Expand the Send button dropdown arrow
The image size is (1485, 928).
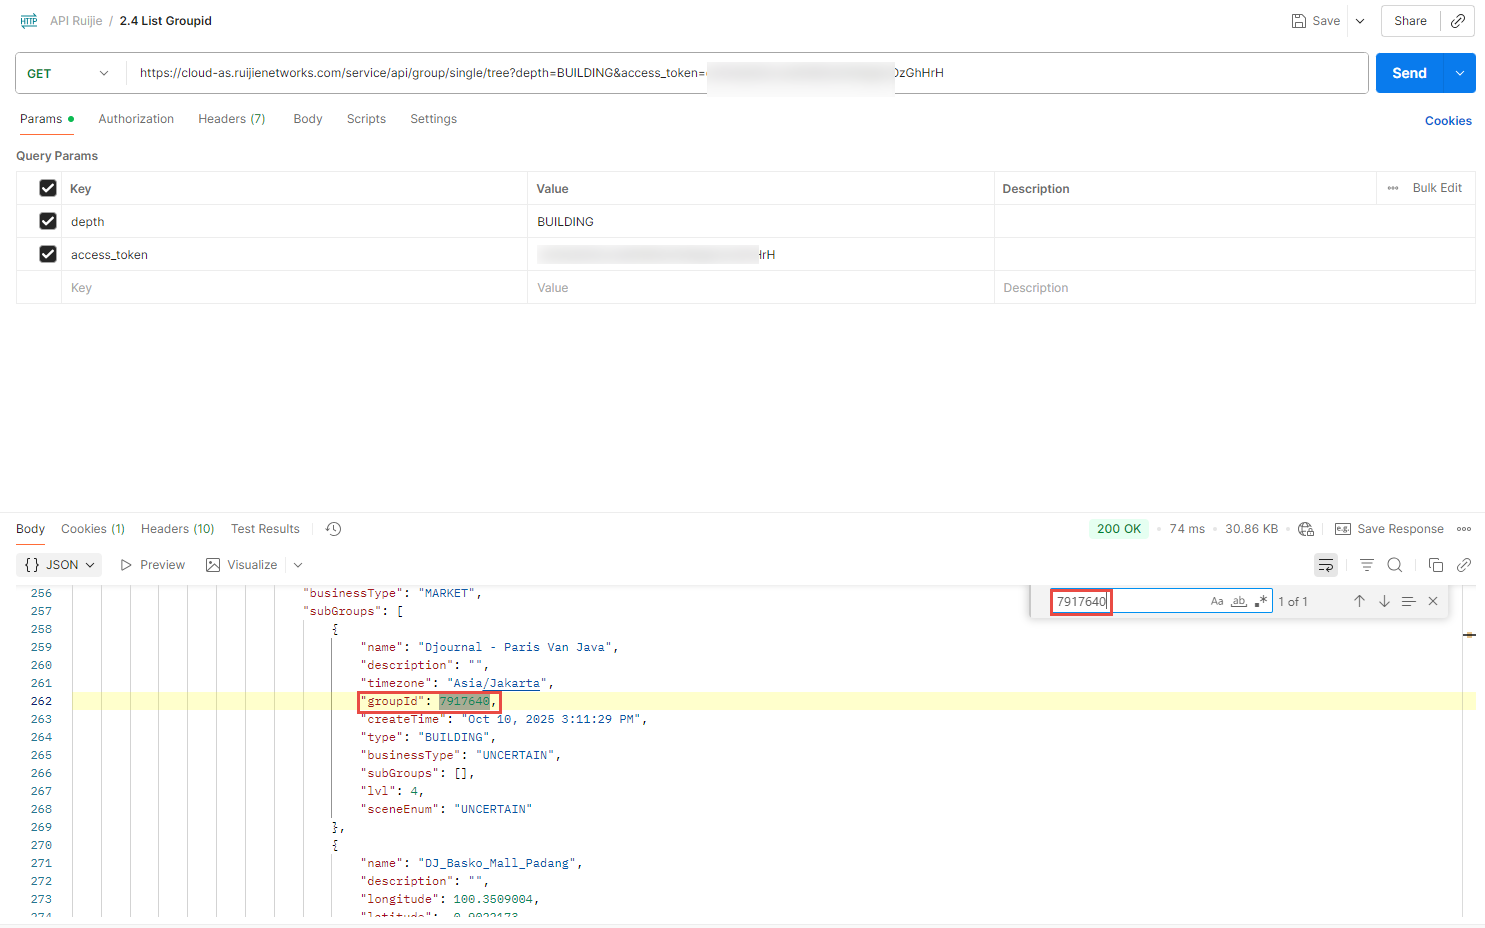pyautogui.click(x=1460, y=73)
